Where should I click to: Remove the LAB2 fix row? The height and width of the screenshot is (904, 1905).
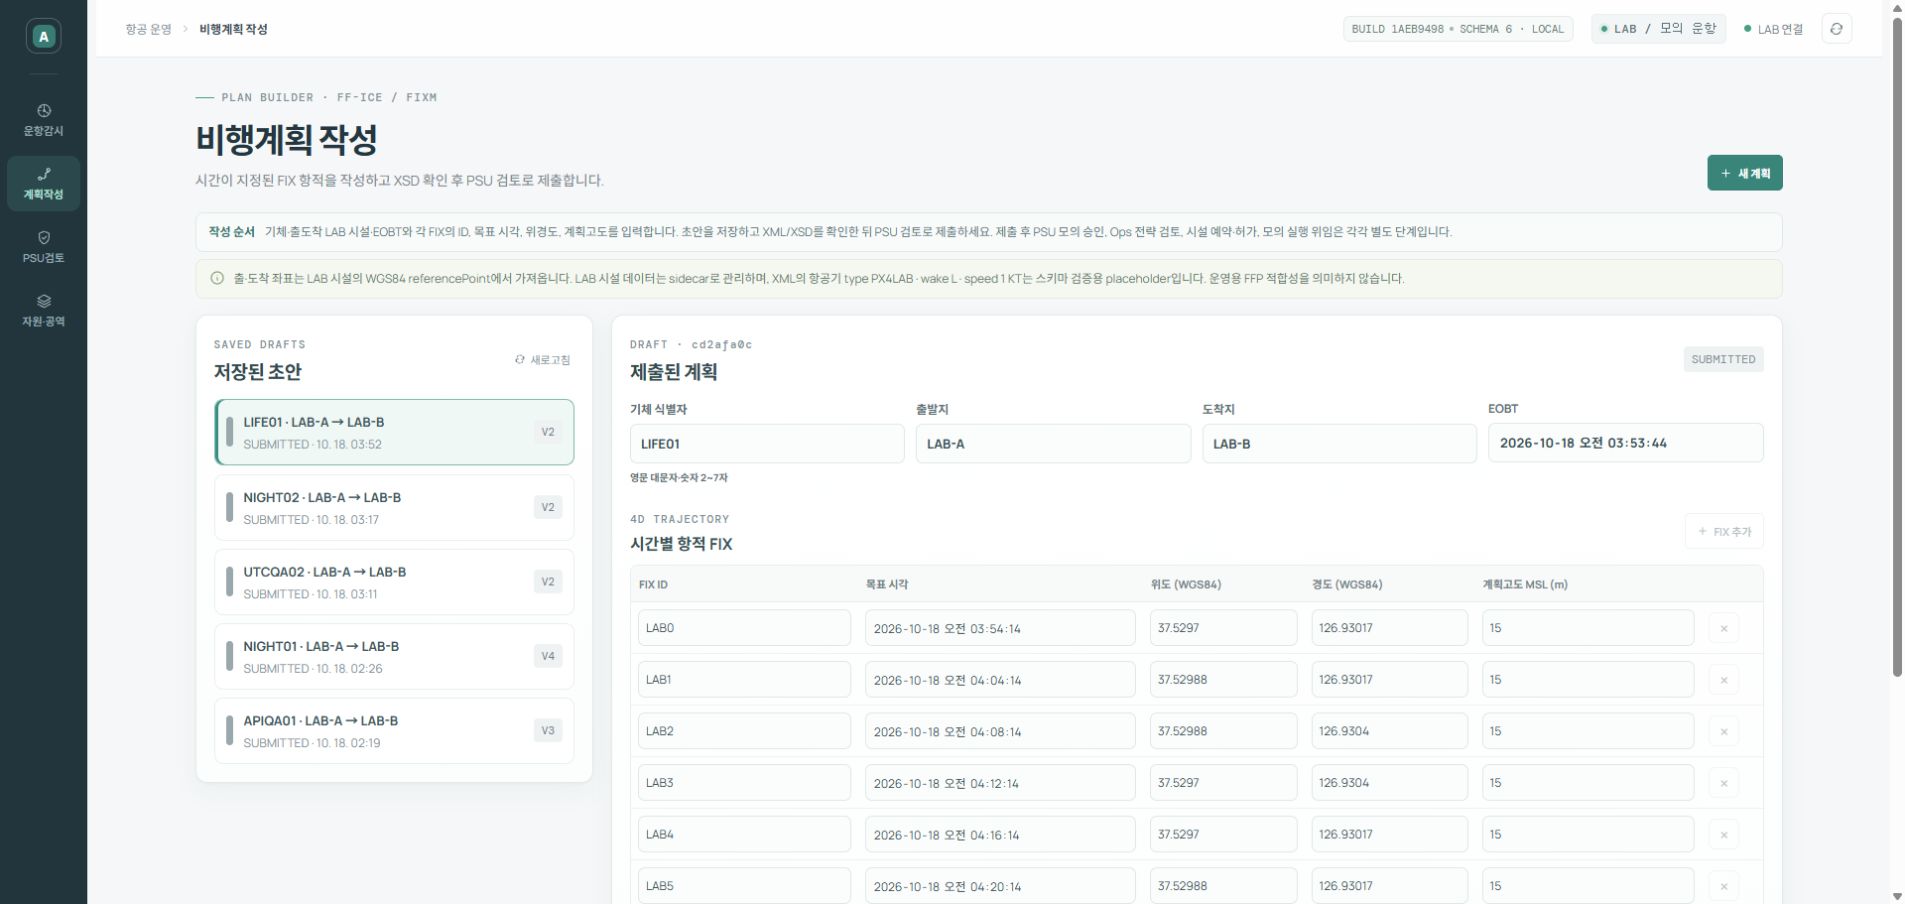[x=1723, y=732]
